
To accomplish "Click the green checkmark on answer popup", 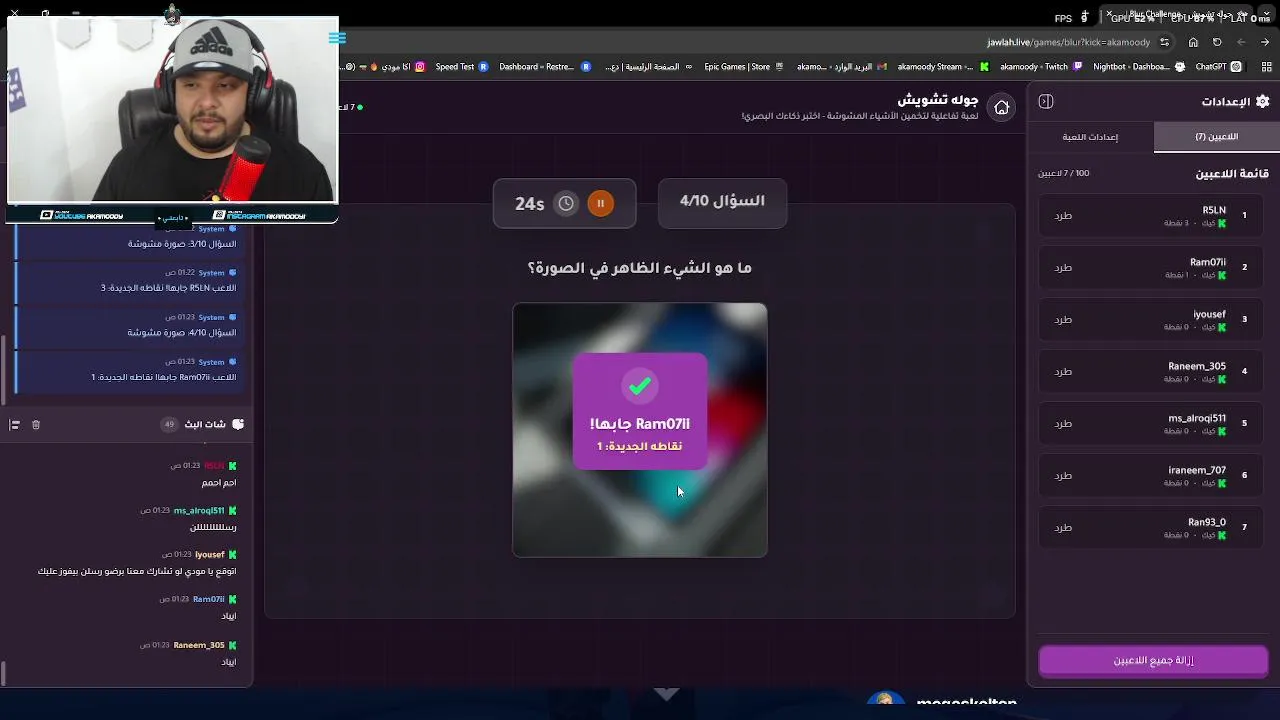I will [640, 386].
